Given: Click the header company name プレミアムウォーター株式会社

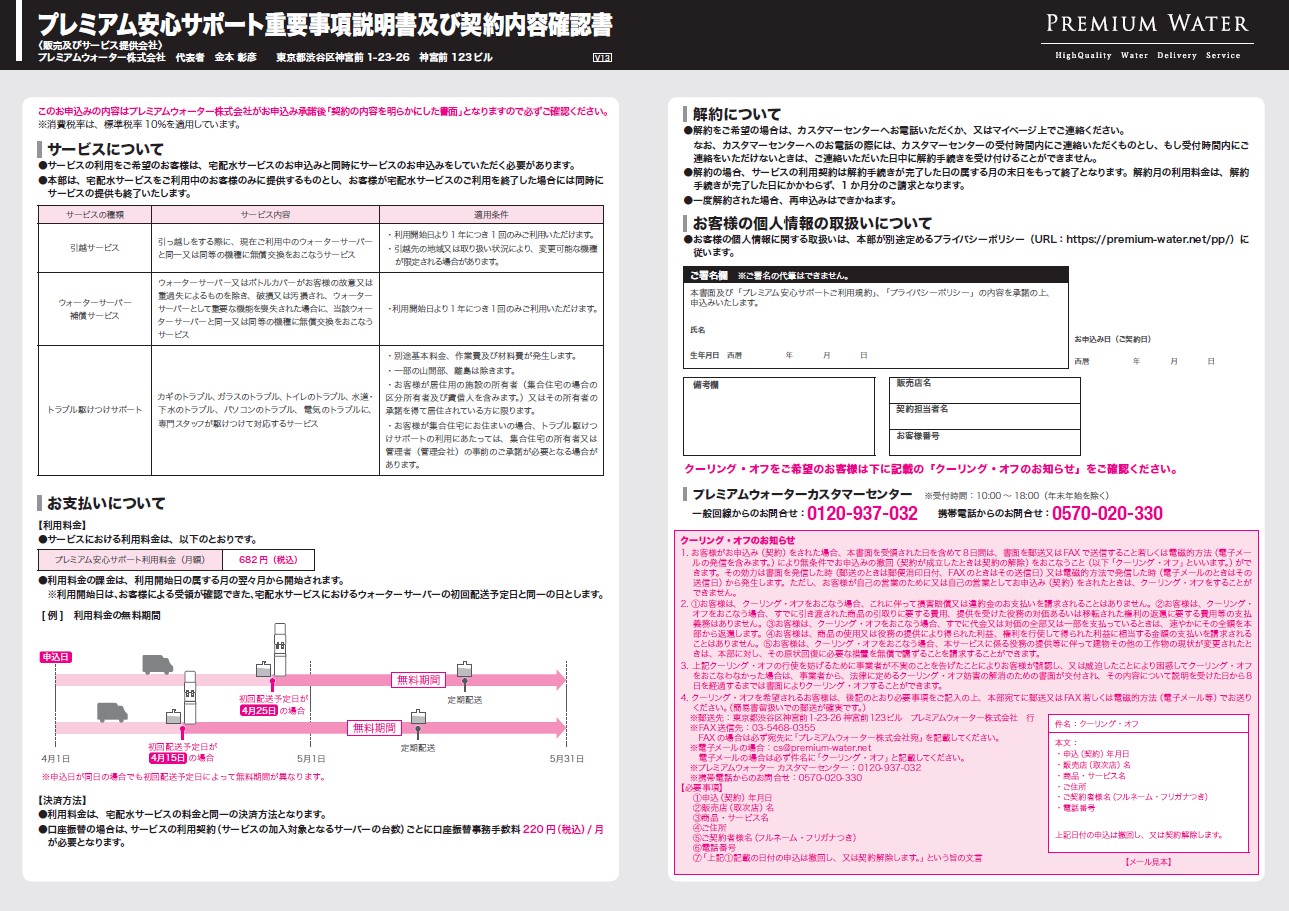Looking at the screenshot, I should click(101, 57).
